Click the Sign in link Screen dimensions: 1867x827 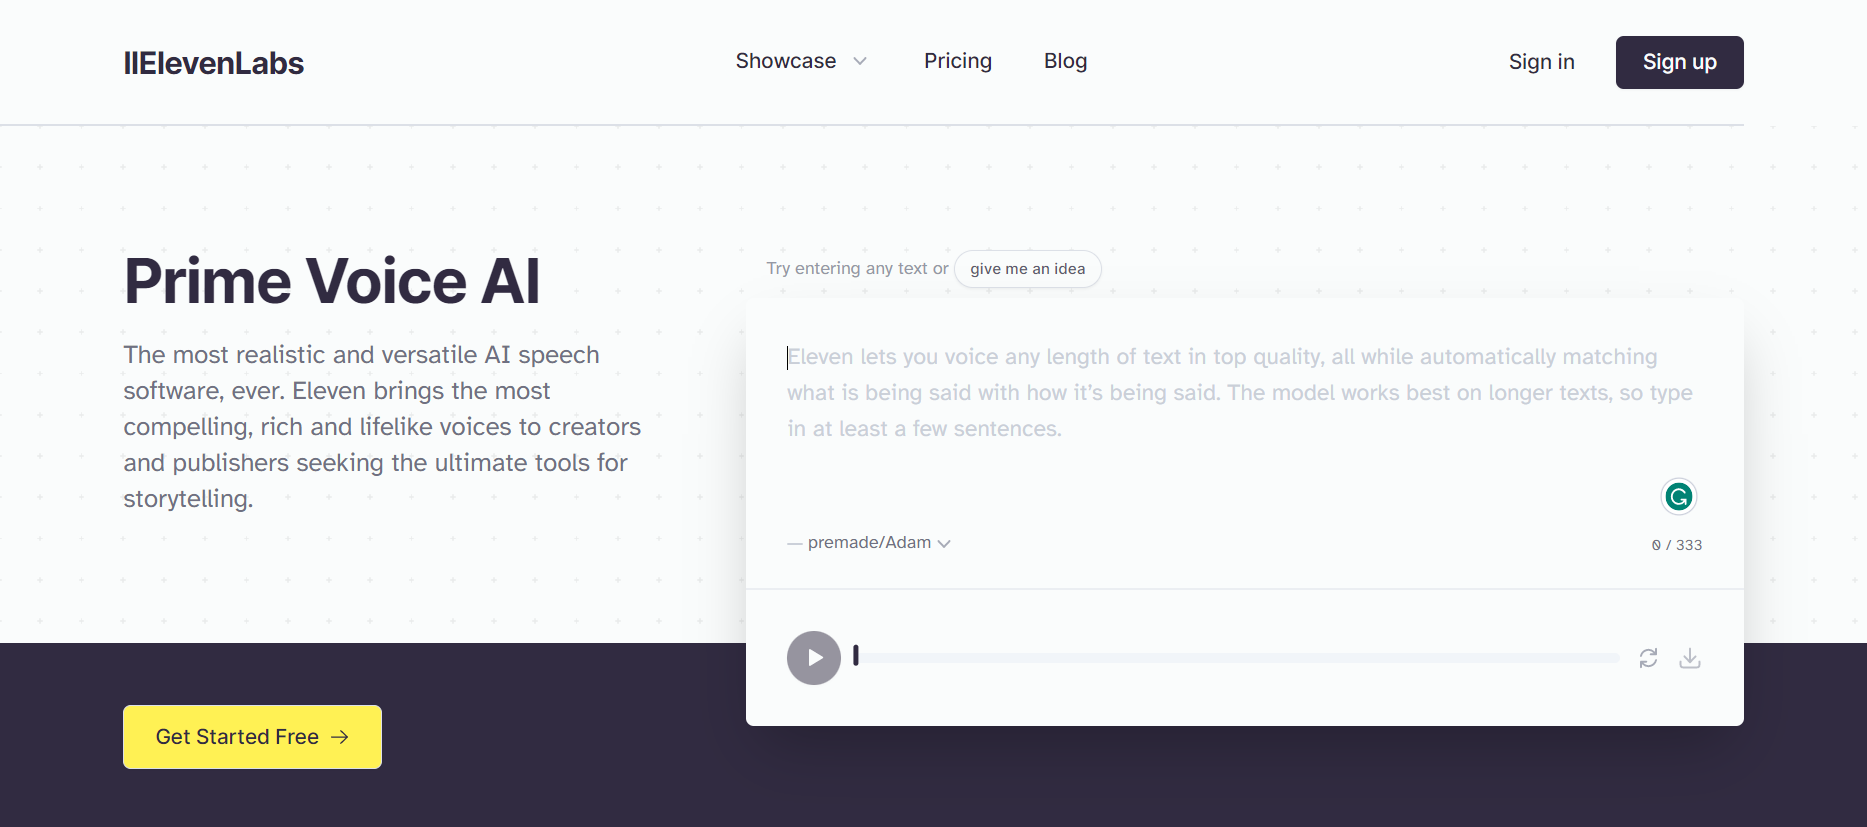(1541, 62)
